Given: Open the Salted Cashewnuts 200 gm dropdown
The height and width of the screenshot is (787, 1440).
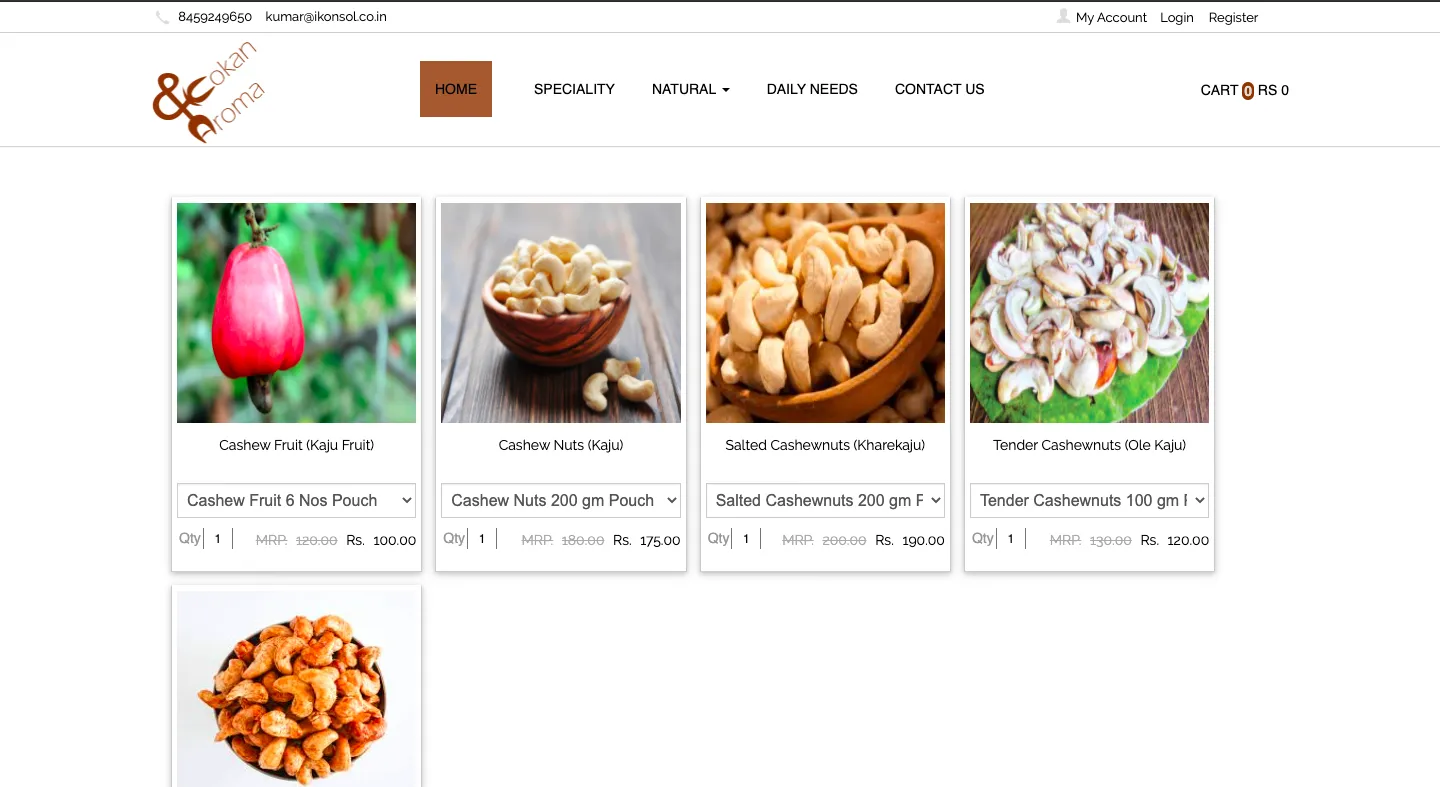Looking at the screenshot, I should point(825,500).
